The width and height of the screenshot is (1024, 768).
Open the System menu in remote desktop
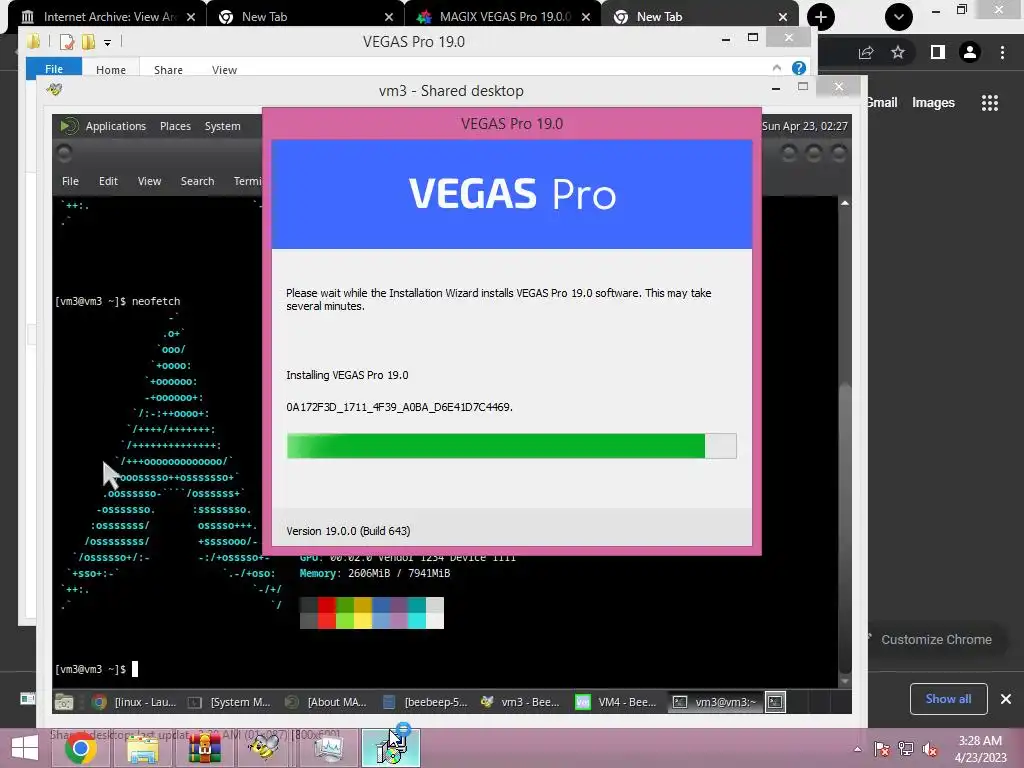[223, 126]
